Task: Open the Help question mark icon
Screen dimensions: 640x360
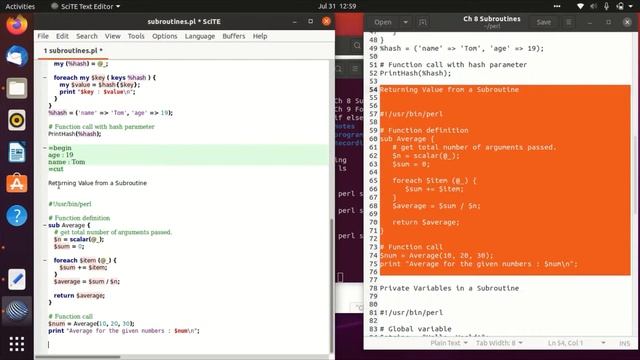Action: [x=17, y=216]
